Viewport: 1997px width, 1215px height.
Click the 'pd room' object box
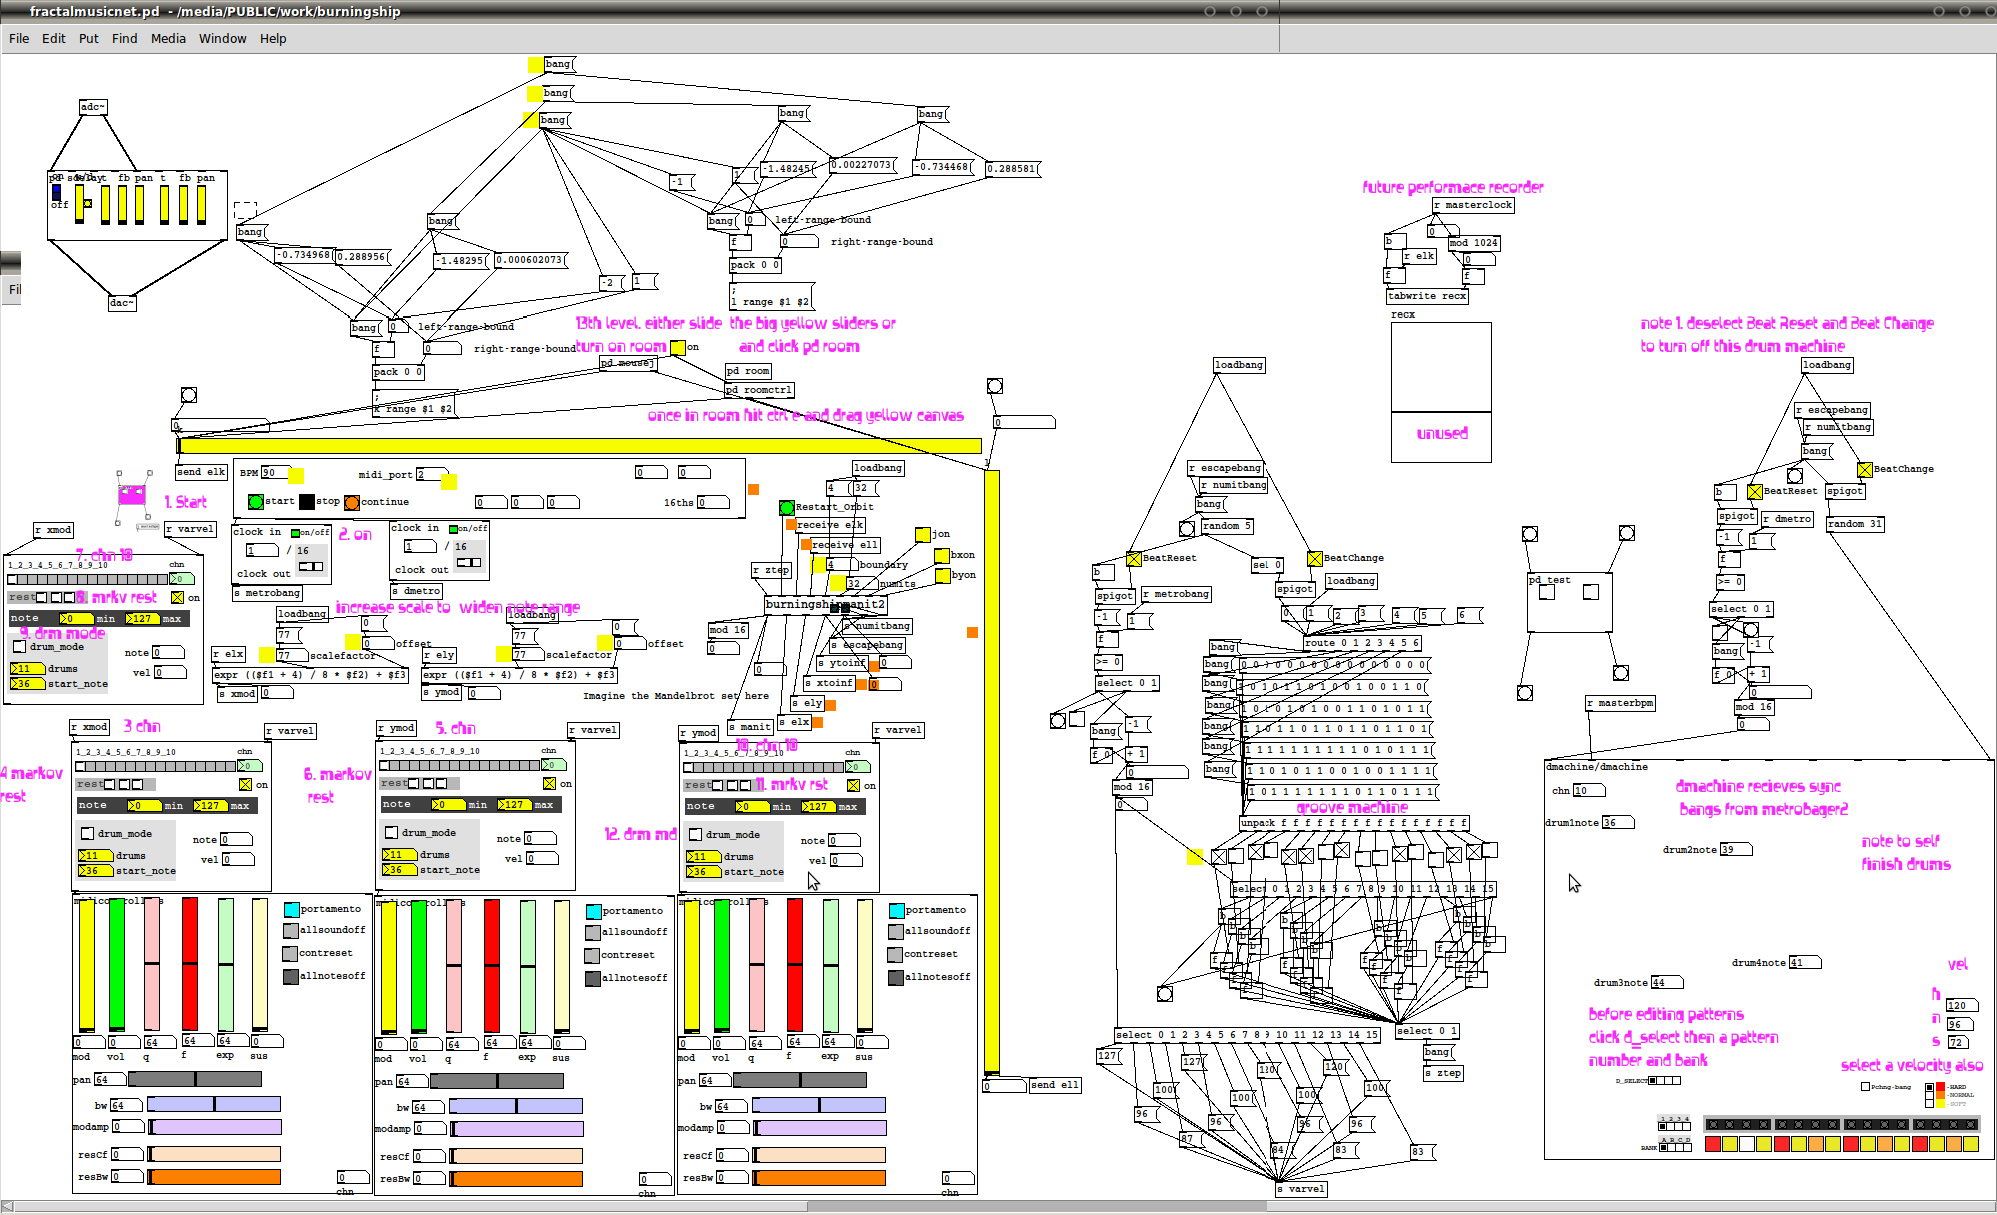(748, 371)
